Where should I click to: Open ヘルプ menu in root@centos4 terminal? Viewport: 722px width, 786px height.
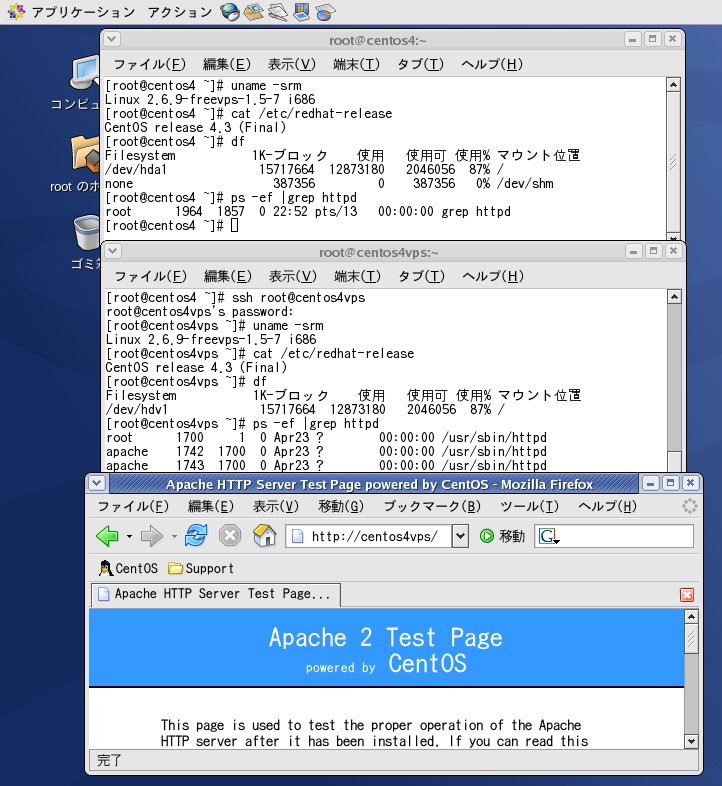492,64
